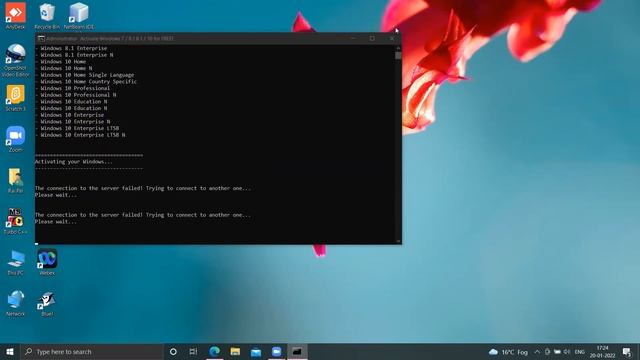640x360 pixels.
Task: Open File Explorer from the taskbar
Action: point(235,351)
